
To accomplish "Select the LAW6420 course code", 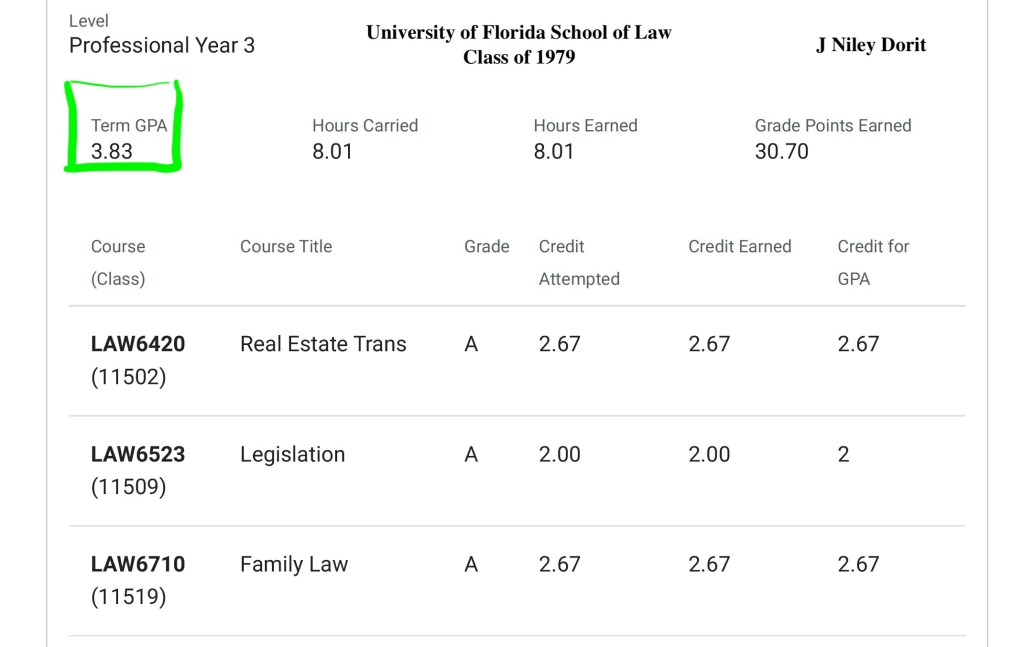I will (x=138, y=344).
